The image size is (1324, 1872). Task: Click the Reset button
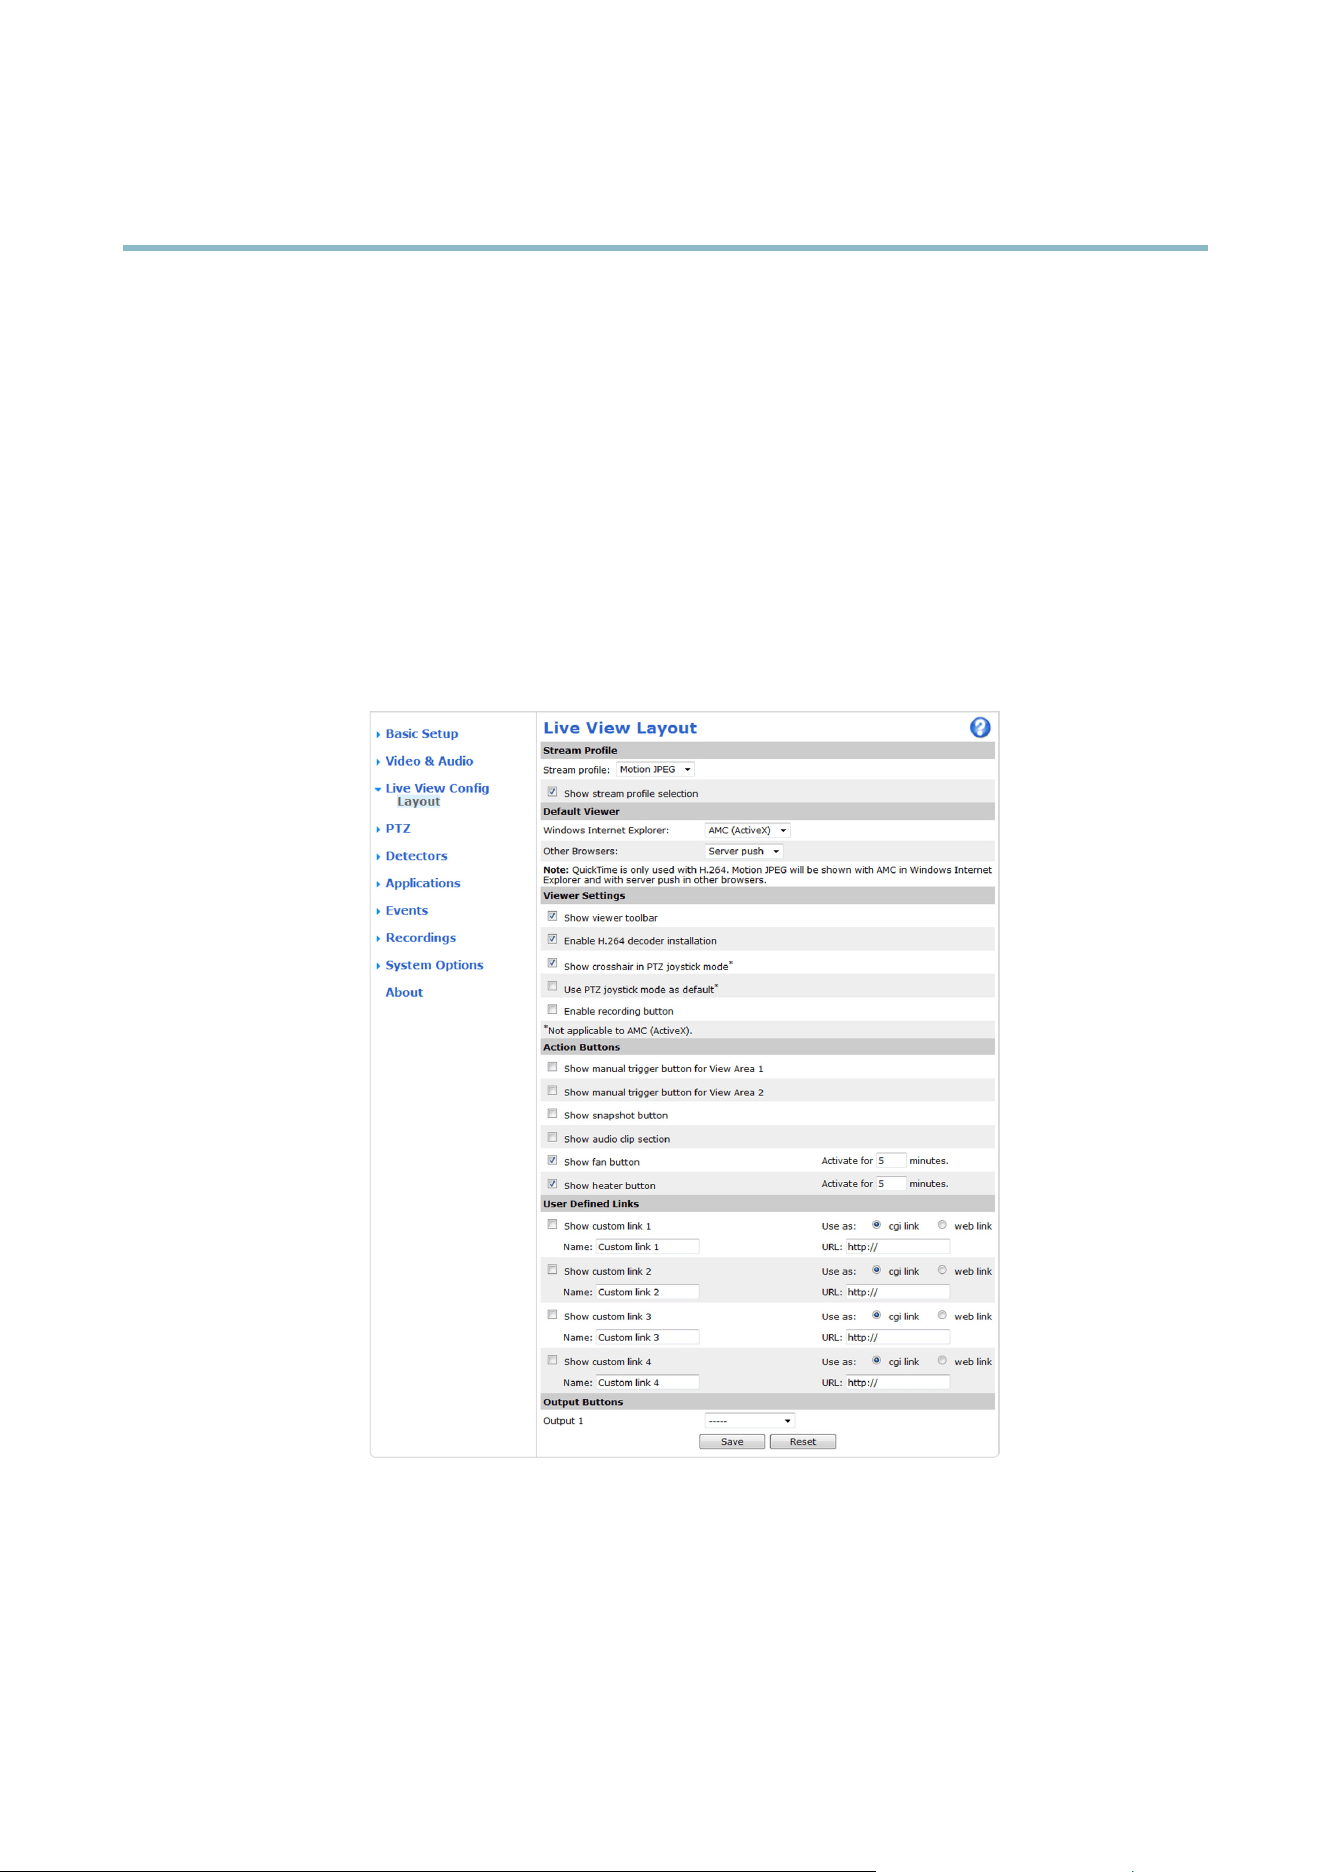point(803,1442)
